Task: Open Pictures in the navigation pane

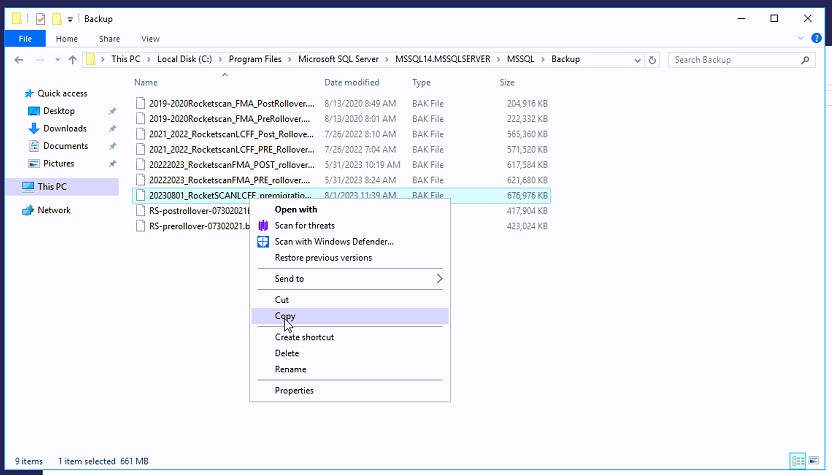Action: [58, 163]
